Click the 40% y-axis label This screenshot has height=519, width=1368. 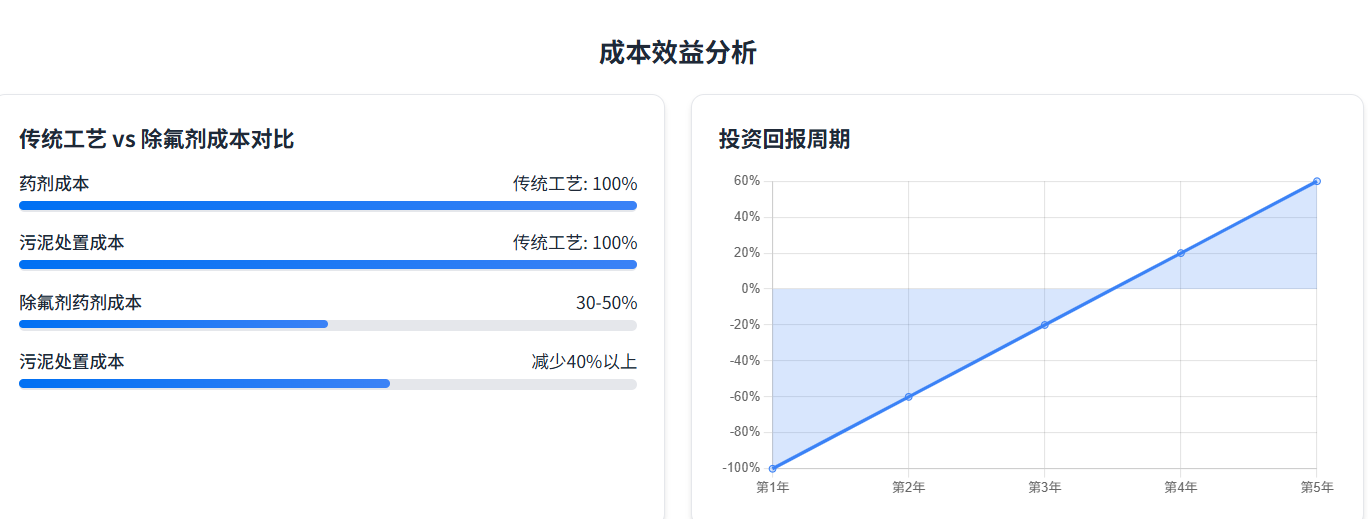747,217
